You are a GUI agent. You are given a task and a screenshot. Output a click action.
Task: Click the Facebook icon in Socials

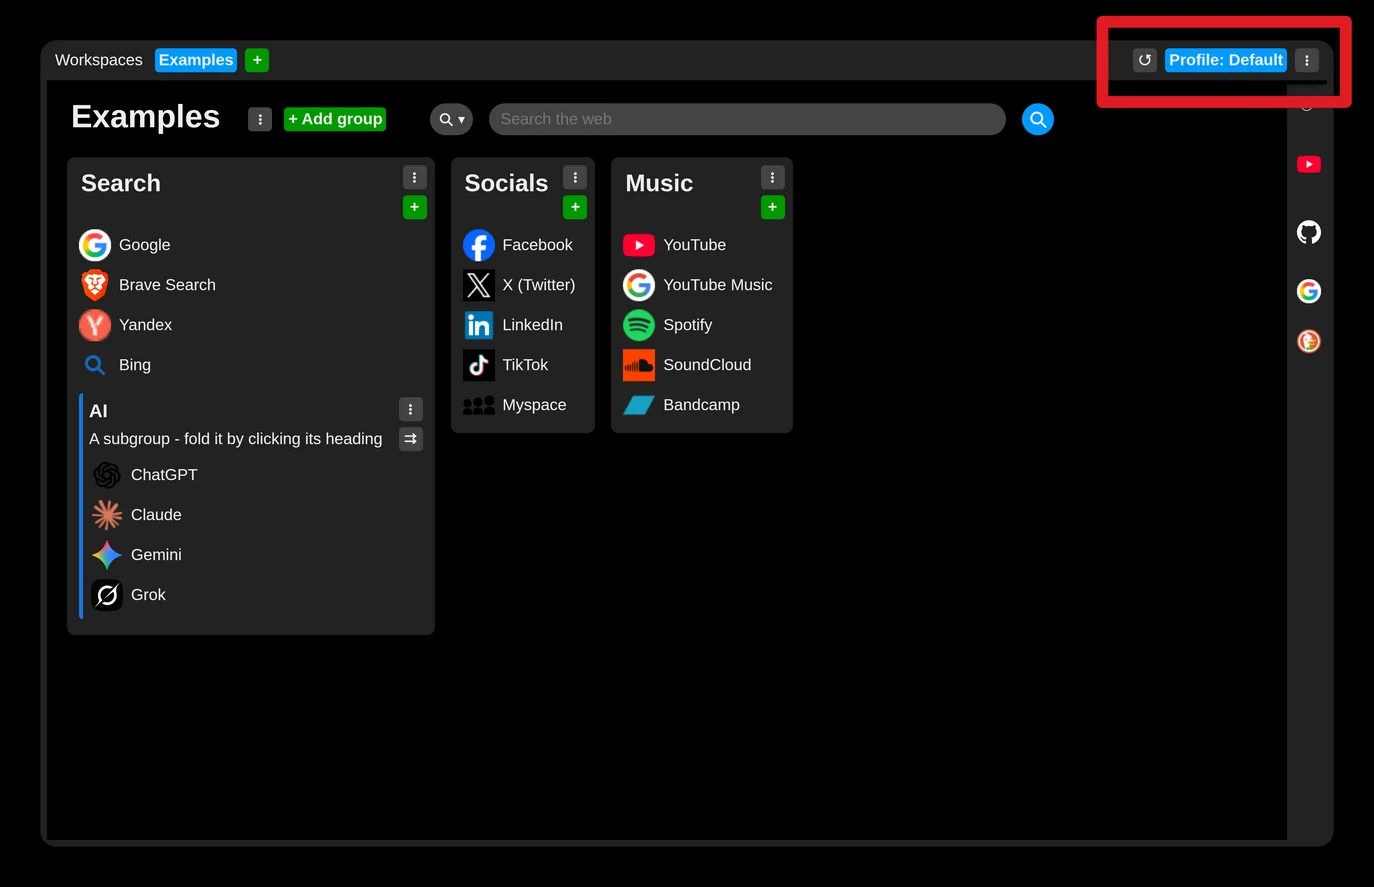(x=479, y=245)
